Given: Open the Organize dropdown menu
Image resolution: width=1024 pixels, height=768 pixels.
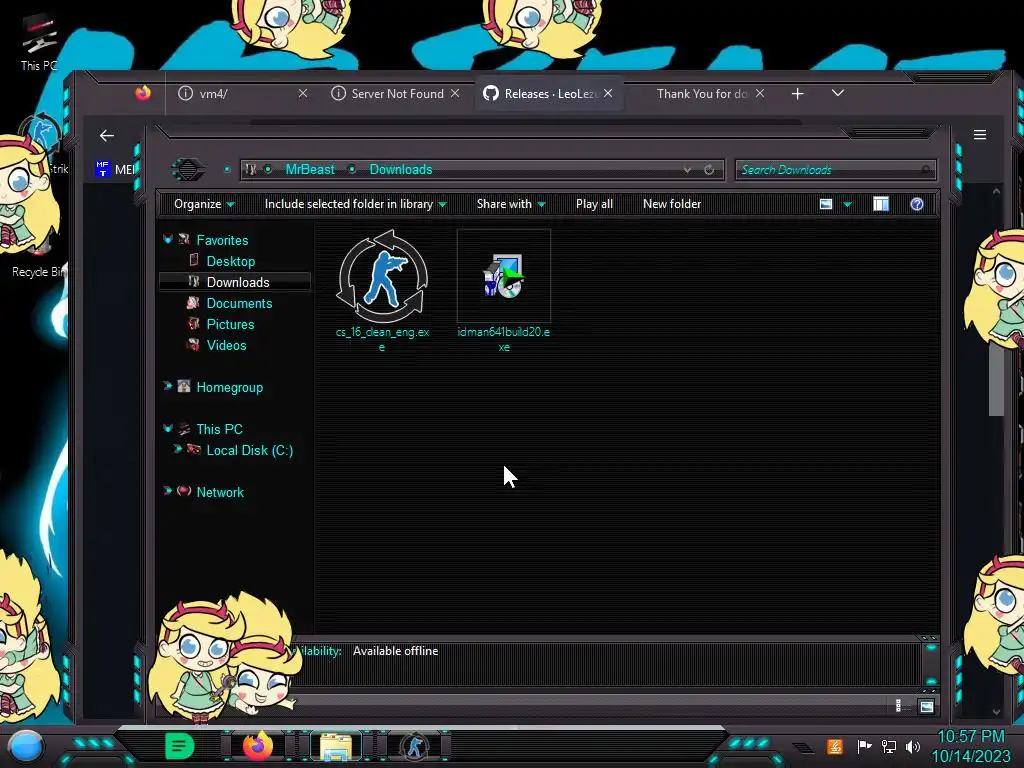Looking at the screenshot, I should (x=204, y=204).
